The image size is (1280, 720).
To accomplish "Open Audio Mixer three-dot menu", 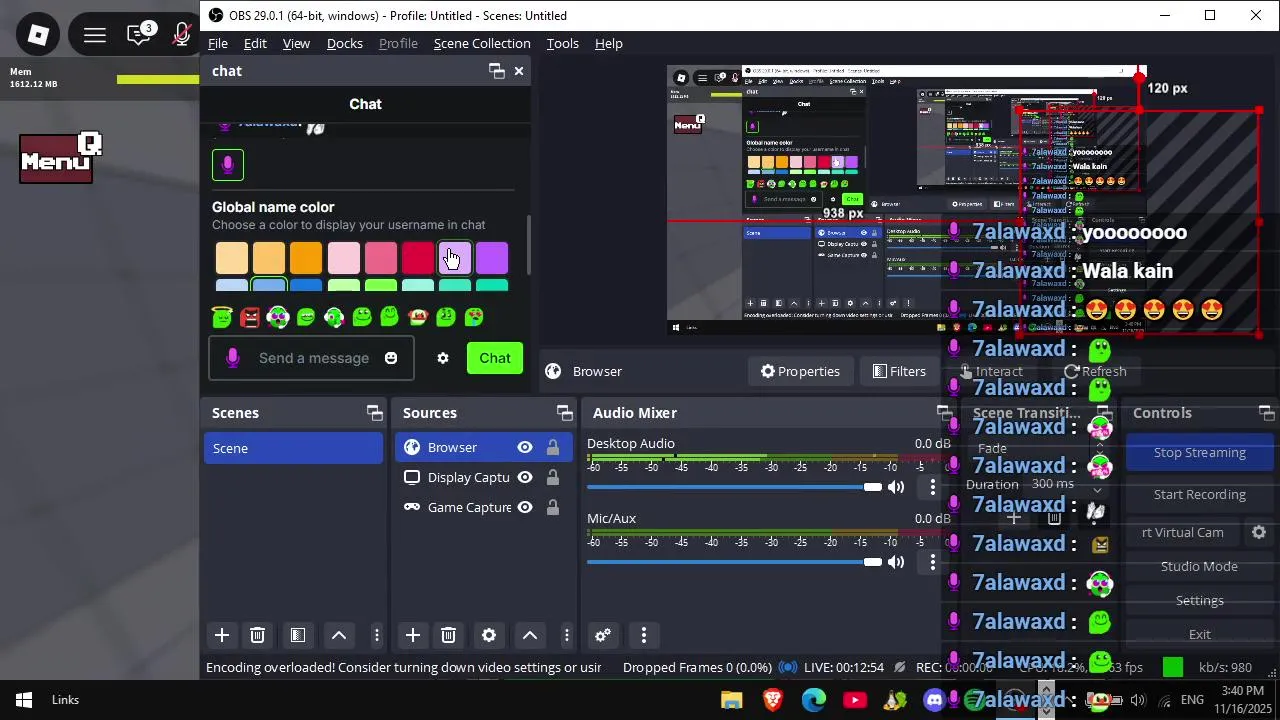I will pos(644,635).
